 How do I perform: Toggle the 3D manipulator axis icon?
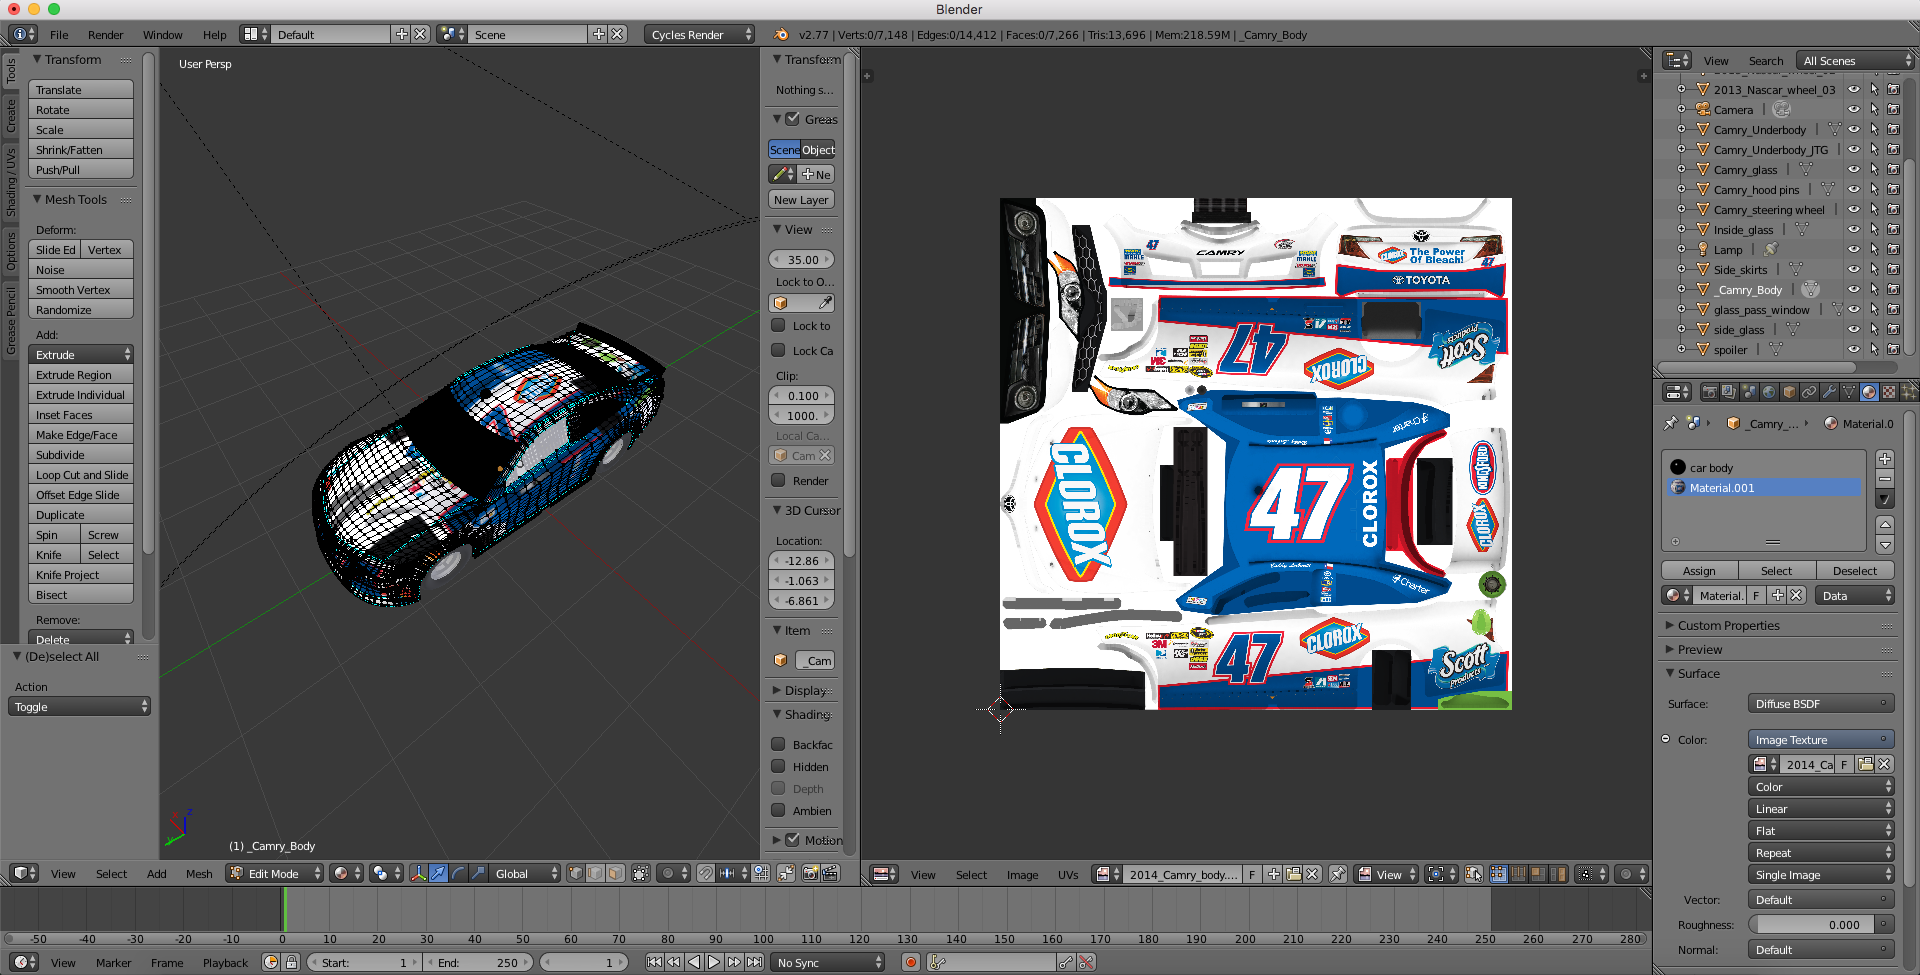coord(418,873)
